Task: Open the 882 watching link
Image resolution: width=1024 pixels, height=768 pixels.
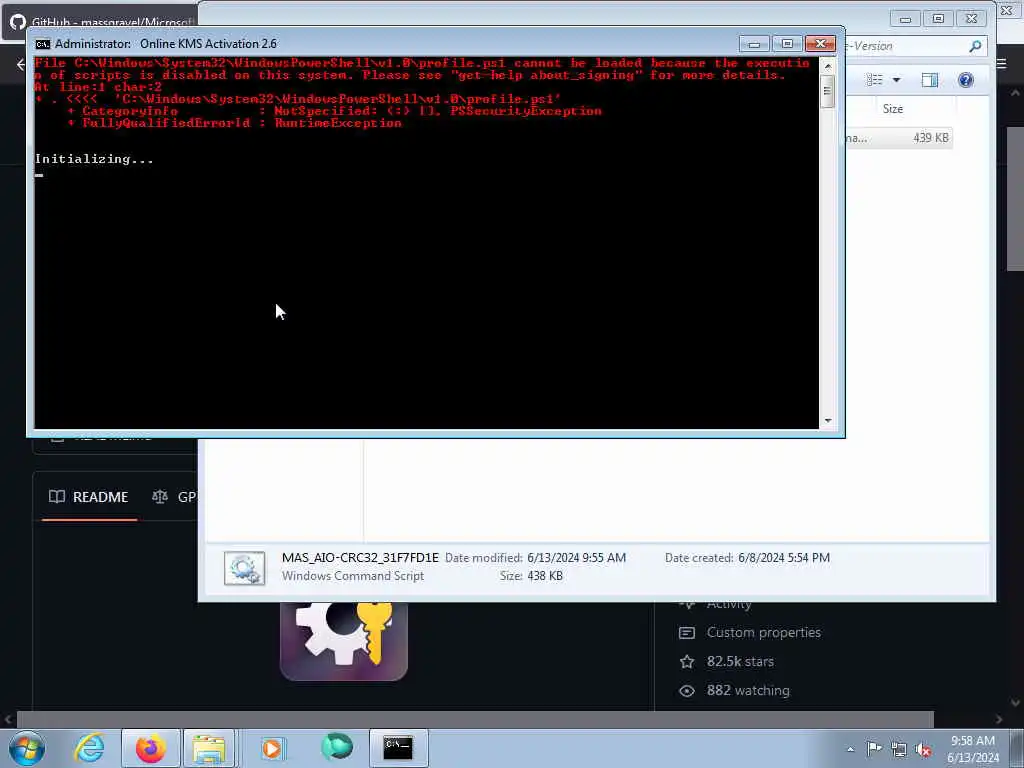Action: (x=748, y=690)
